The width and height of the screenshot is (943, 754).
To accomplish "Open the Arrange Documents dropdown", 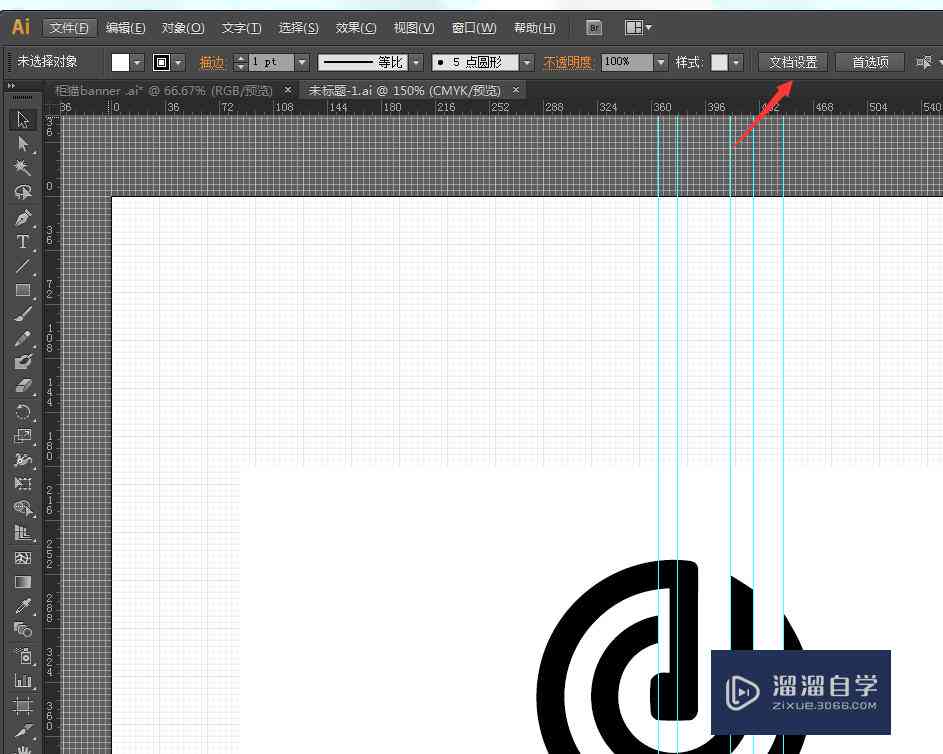I will click(637, 28).
